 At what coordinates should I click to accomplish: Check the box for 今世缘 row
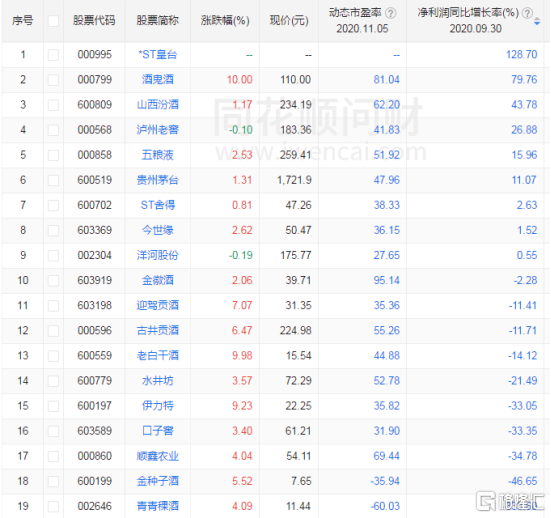[53, 231]
